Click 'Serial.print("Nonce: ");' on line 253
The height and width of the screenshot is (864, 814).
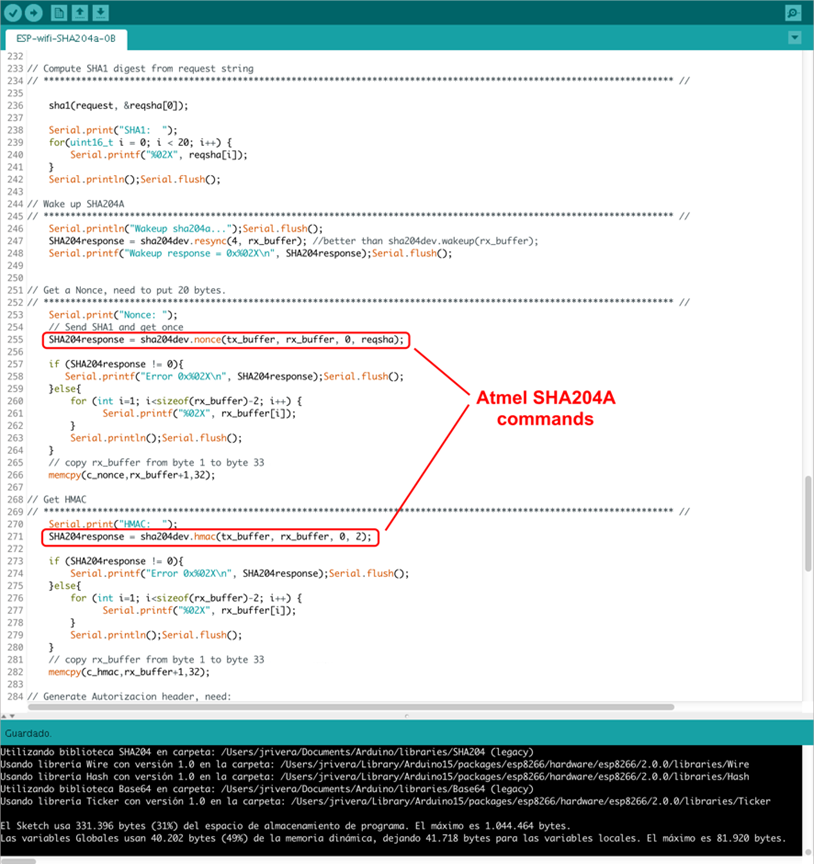(113, 315)
